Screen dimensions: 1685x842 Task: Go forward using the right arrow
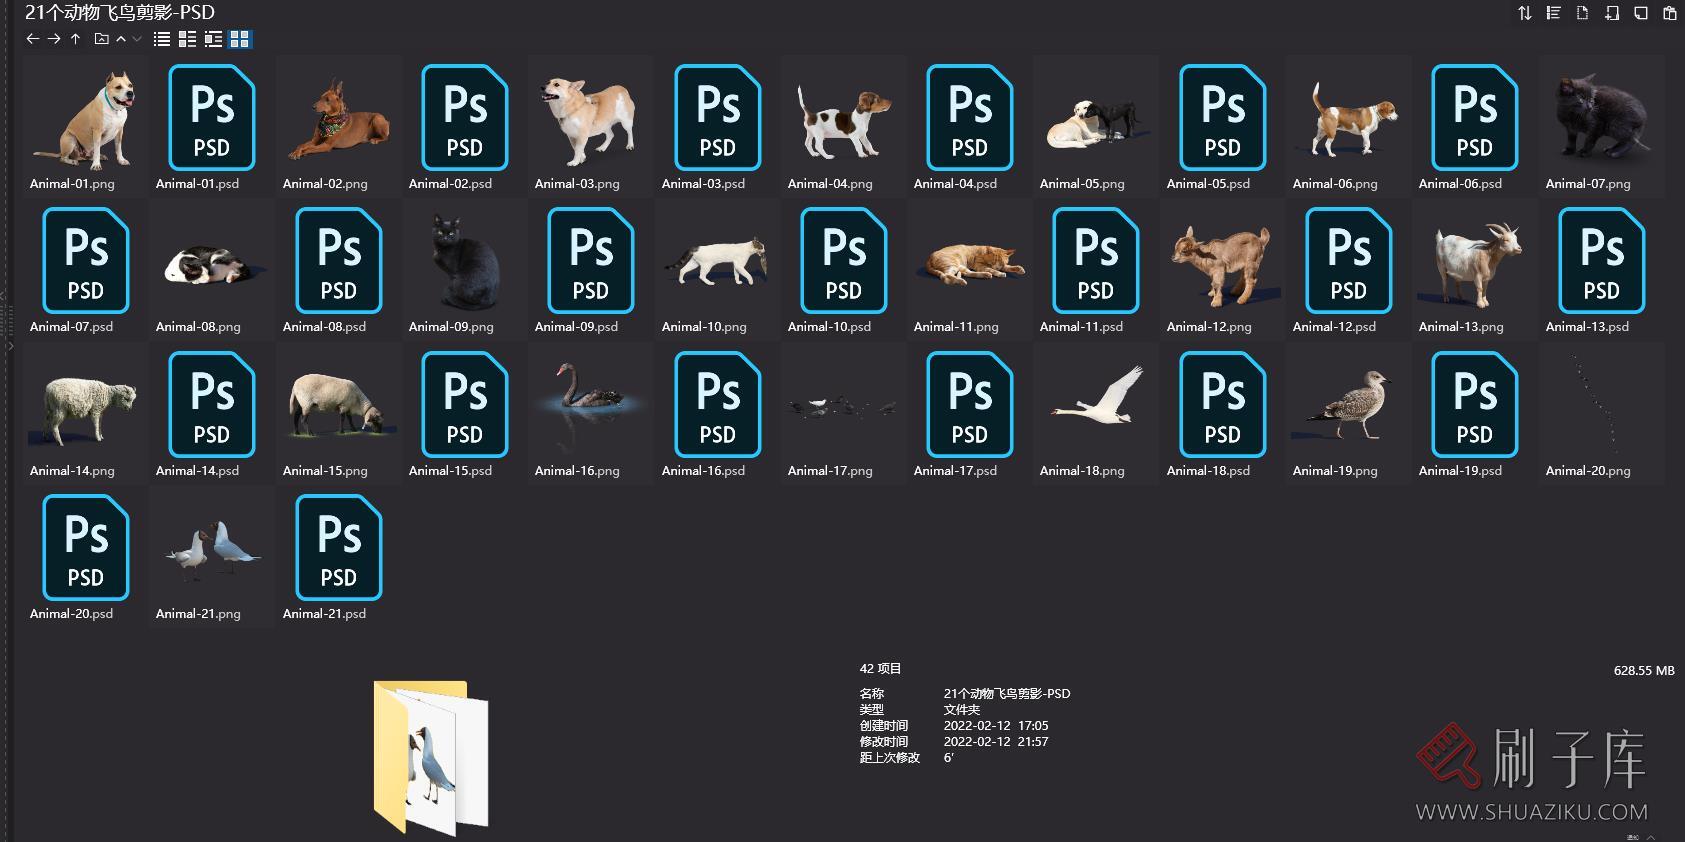(x=54, y=39)
